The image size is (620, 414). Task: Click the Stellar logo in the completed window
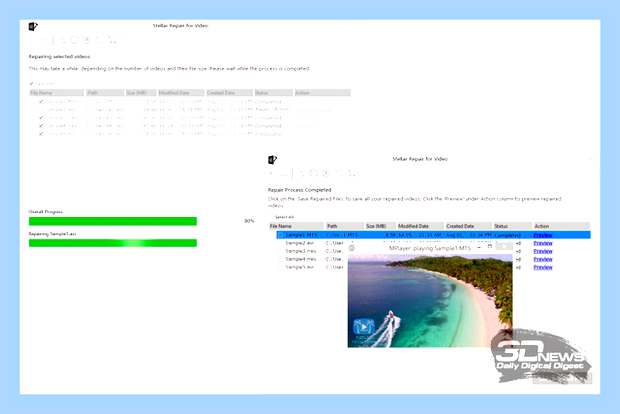coord(272,160)
